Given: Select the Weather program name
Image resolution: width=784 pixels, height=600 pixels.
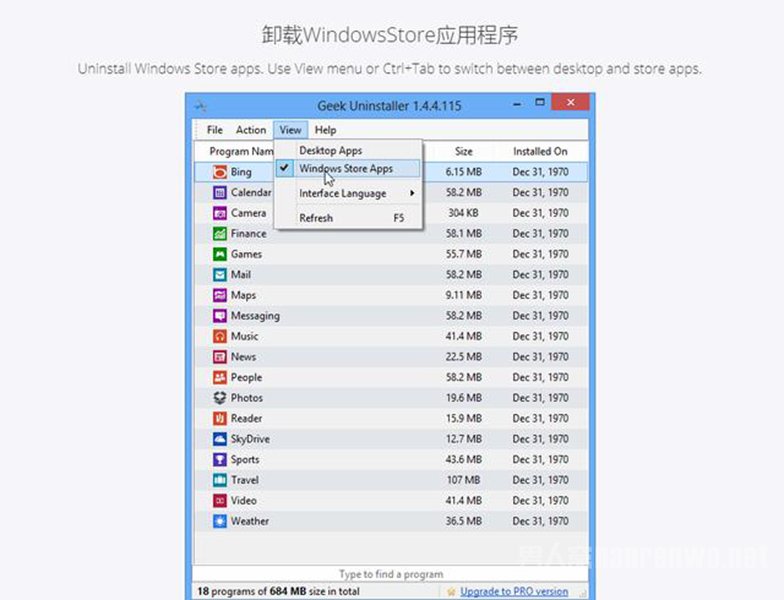Looking at the screenshot, I should [x=250, y=521].
